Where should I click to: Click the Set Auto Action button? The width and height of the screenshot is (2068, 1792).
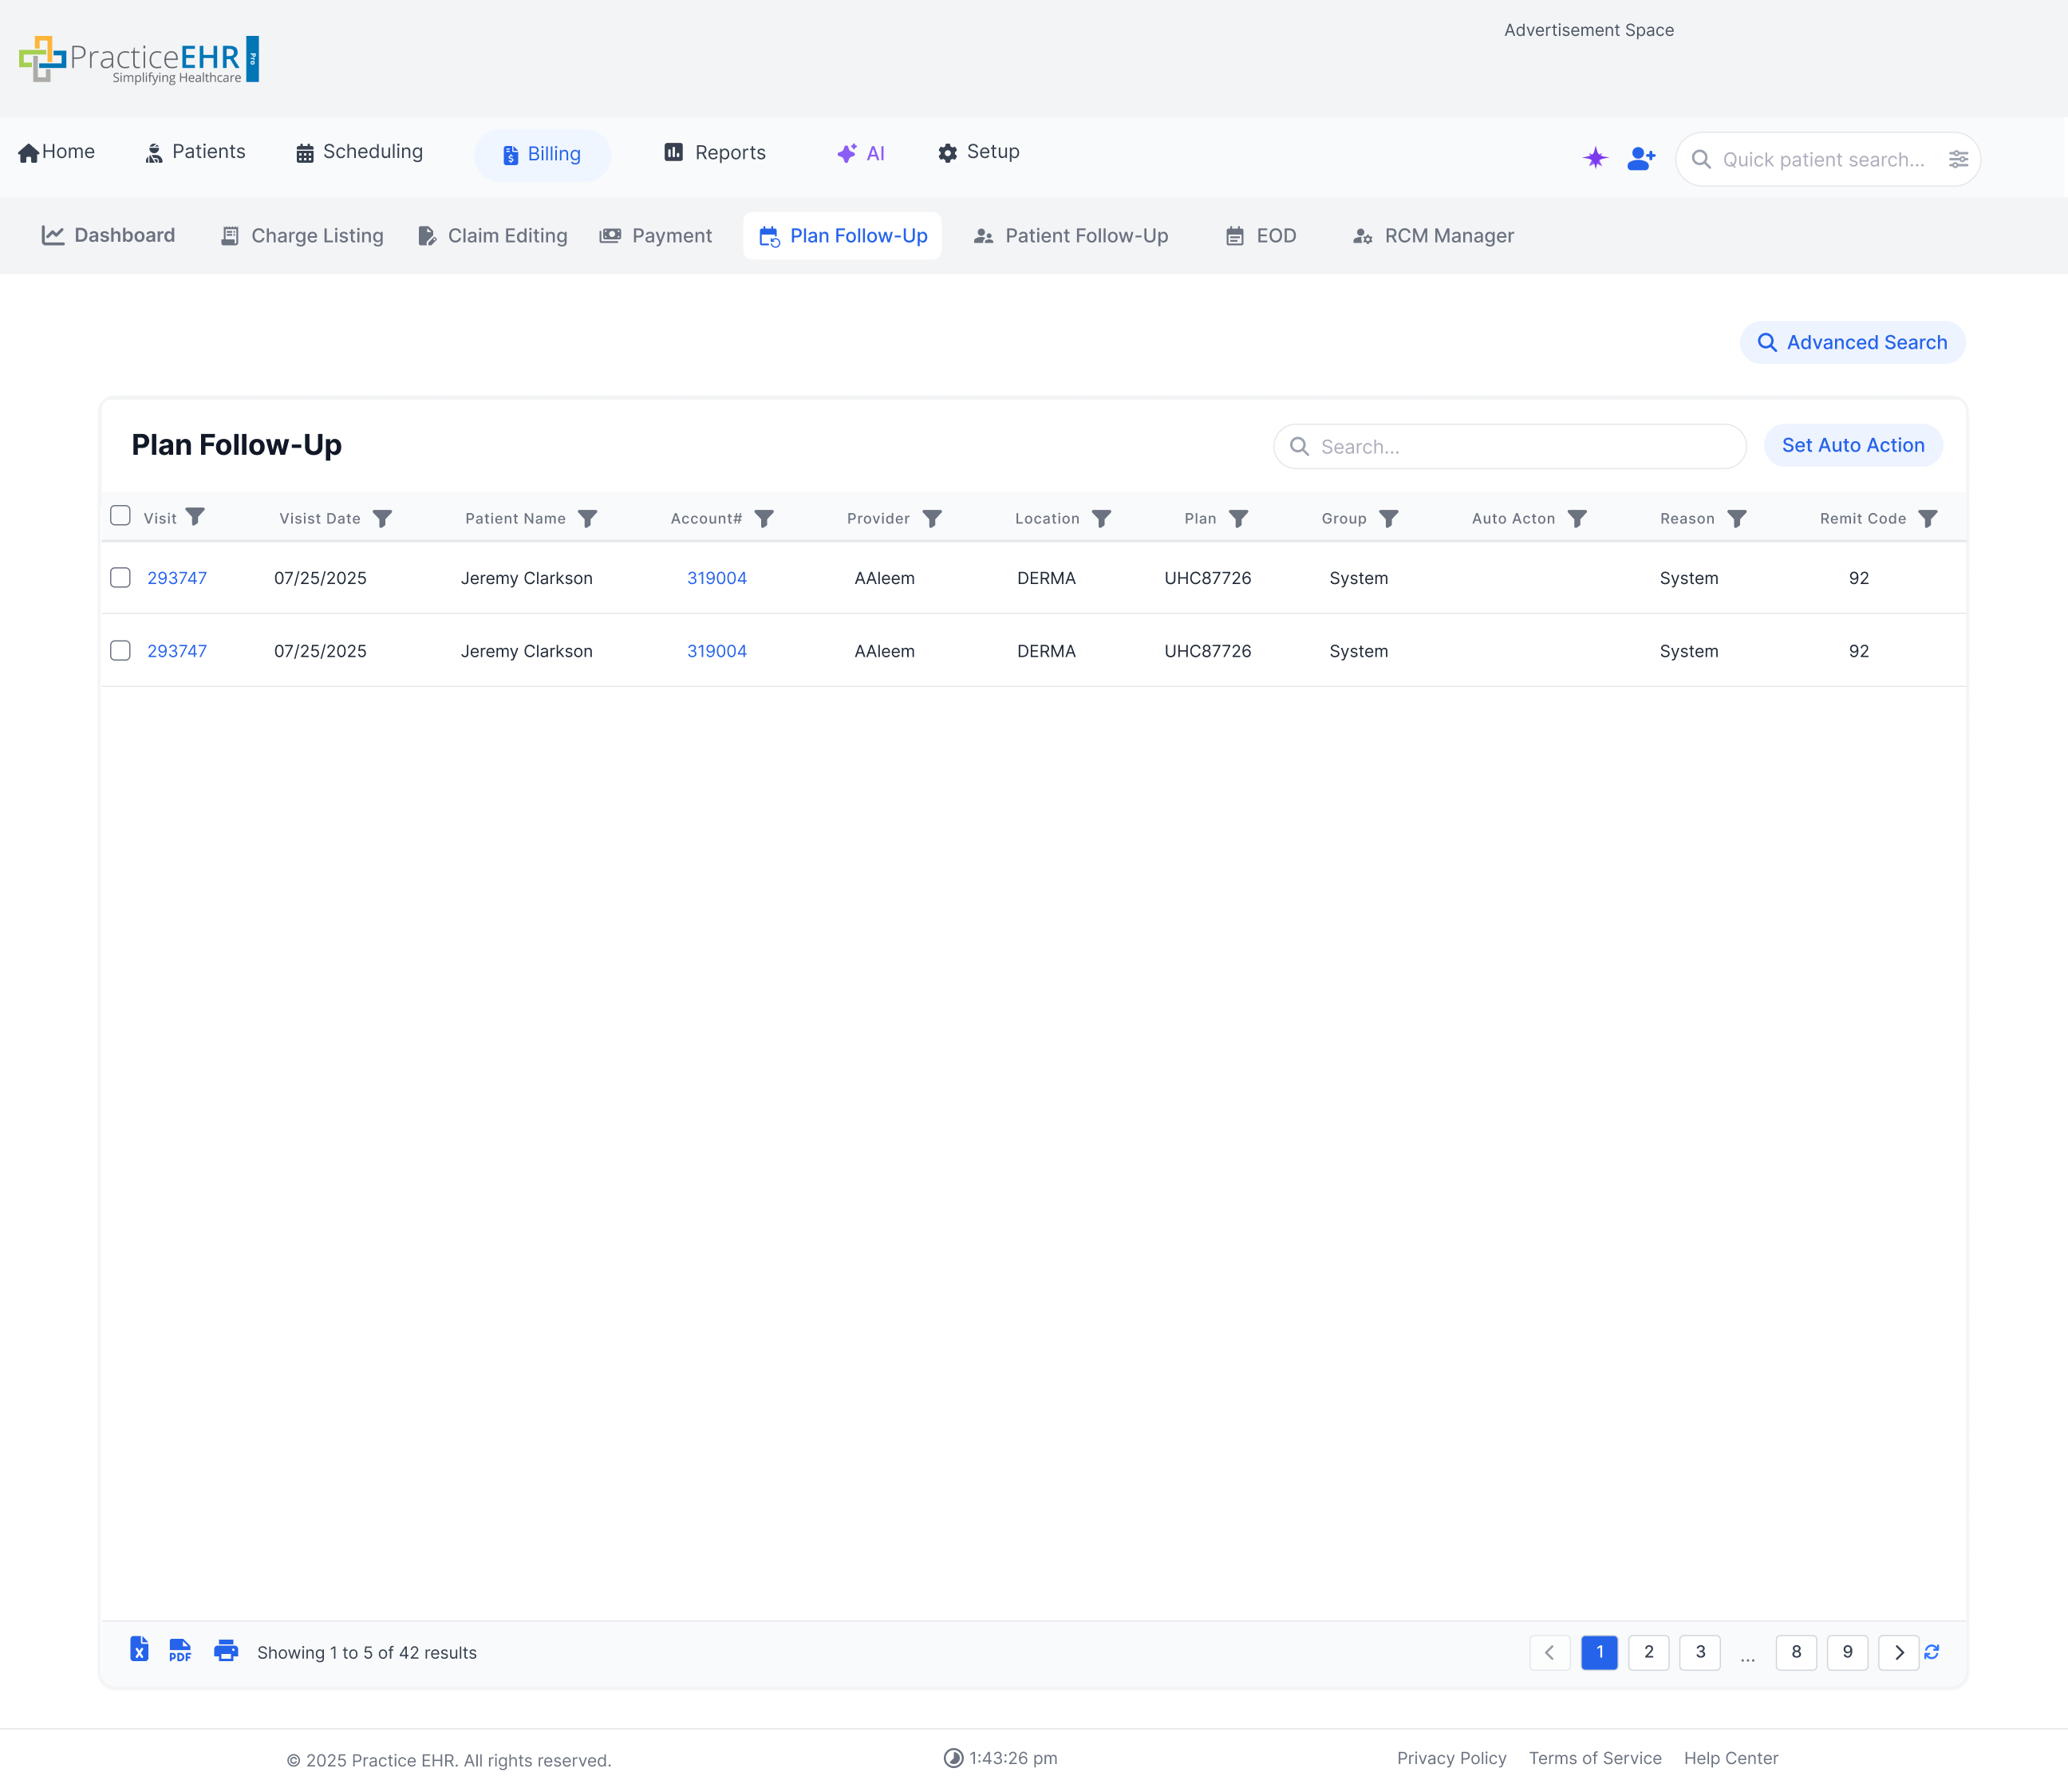click(x=1852, y=445)
